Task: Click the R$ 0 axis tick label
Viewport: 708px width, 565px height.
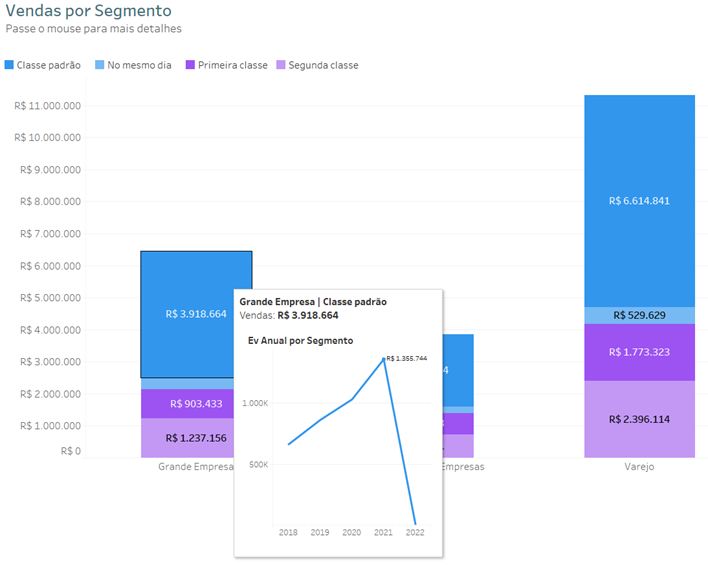Action: [x=71, y=451]
